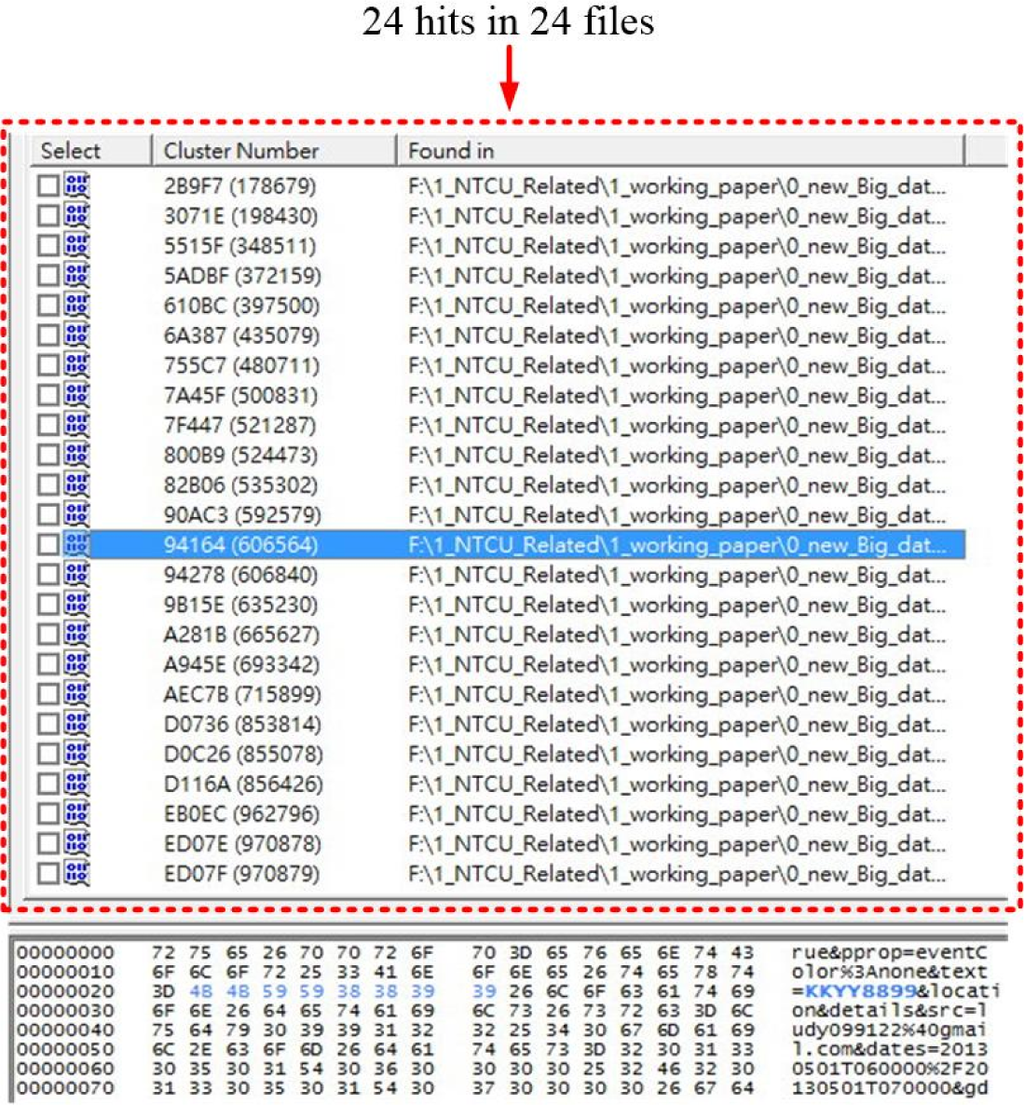This screenshot has width=1024, height=1105.
Task: Click the file icon on highlighted row 94164
Action: click(x=77, y=545)
